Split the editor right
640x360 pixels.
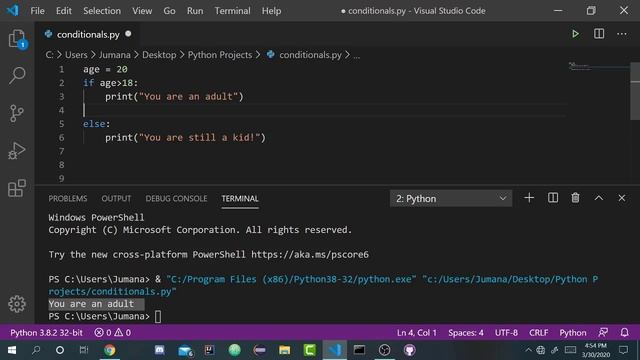[599, 34]
